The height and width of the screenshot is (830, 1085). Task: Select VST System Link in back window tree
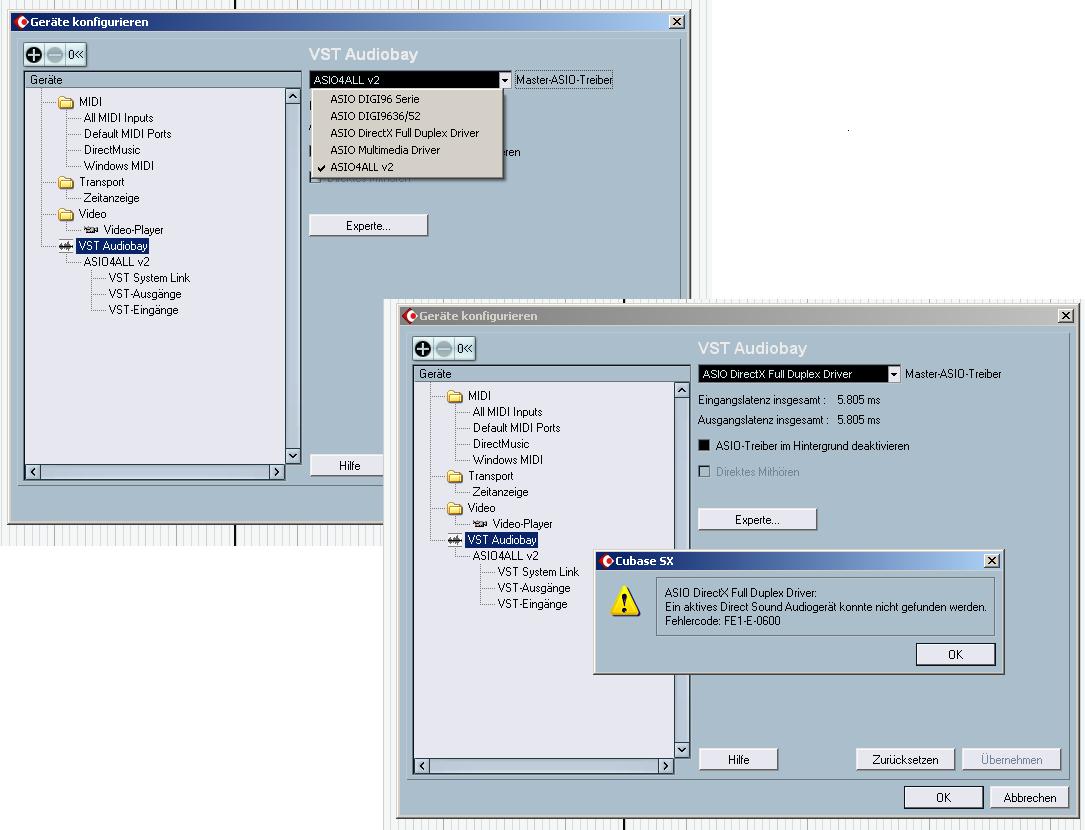(x=149, y=278)
